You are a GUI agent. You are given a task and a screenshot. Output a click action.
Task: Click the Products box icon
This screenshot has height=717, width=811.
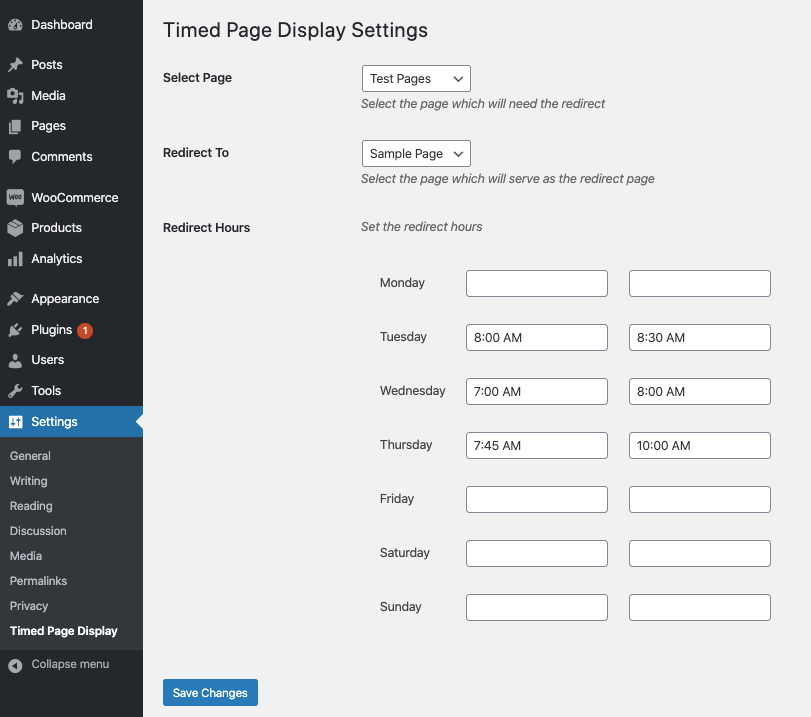15,228
